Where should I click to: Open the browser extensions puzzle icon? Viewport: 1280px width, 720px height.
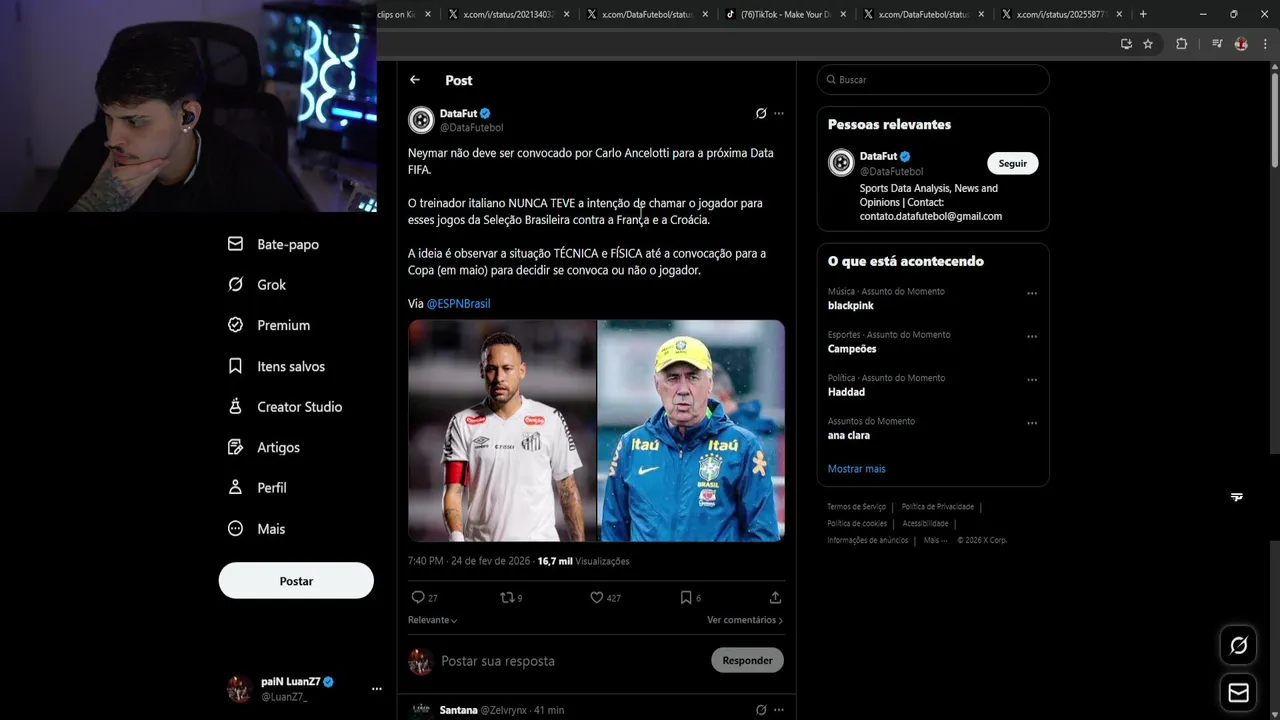click(1181, 44)
